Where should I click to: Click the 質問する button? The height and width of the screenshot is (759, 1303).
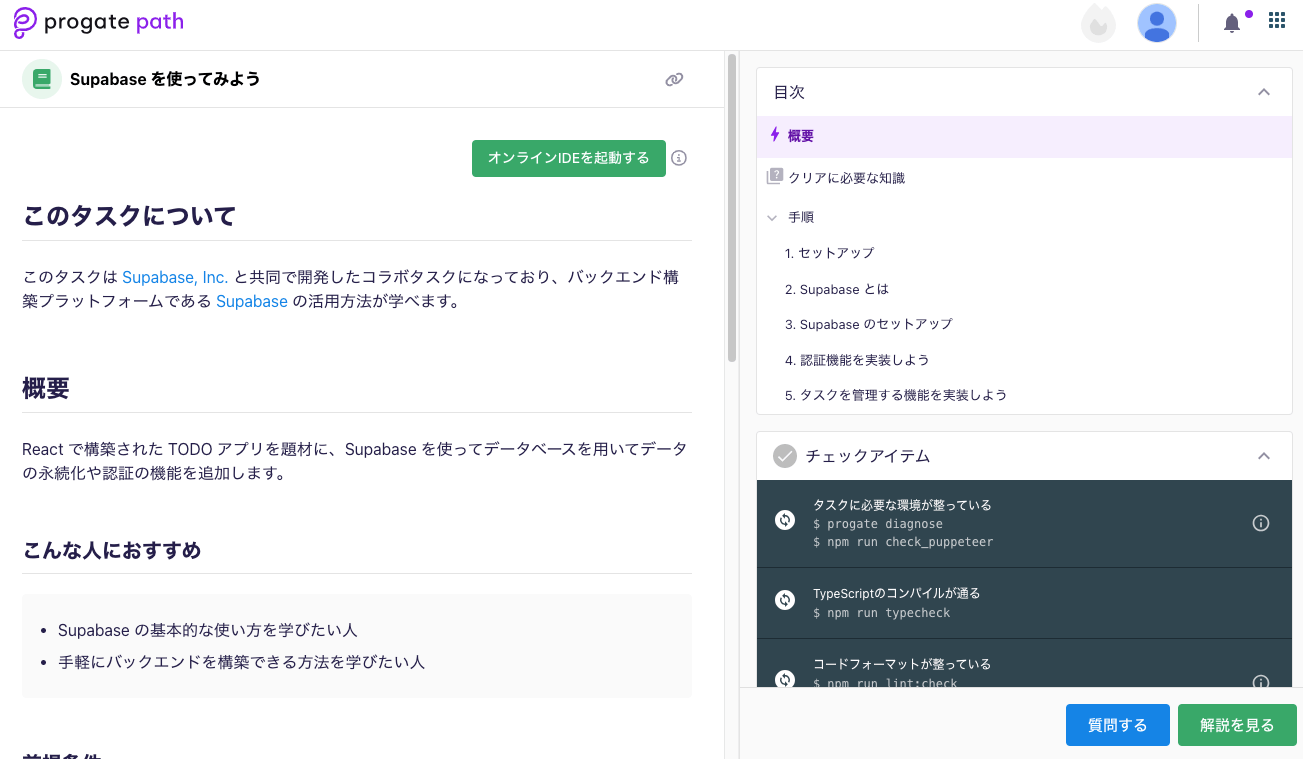tap(1117, 725)
